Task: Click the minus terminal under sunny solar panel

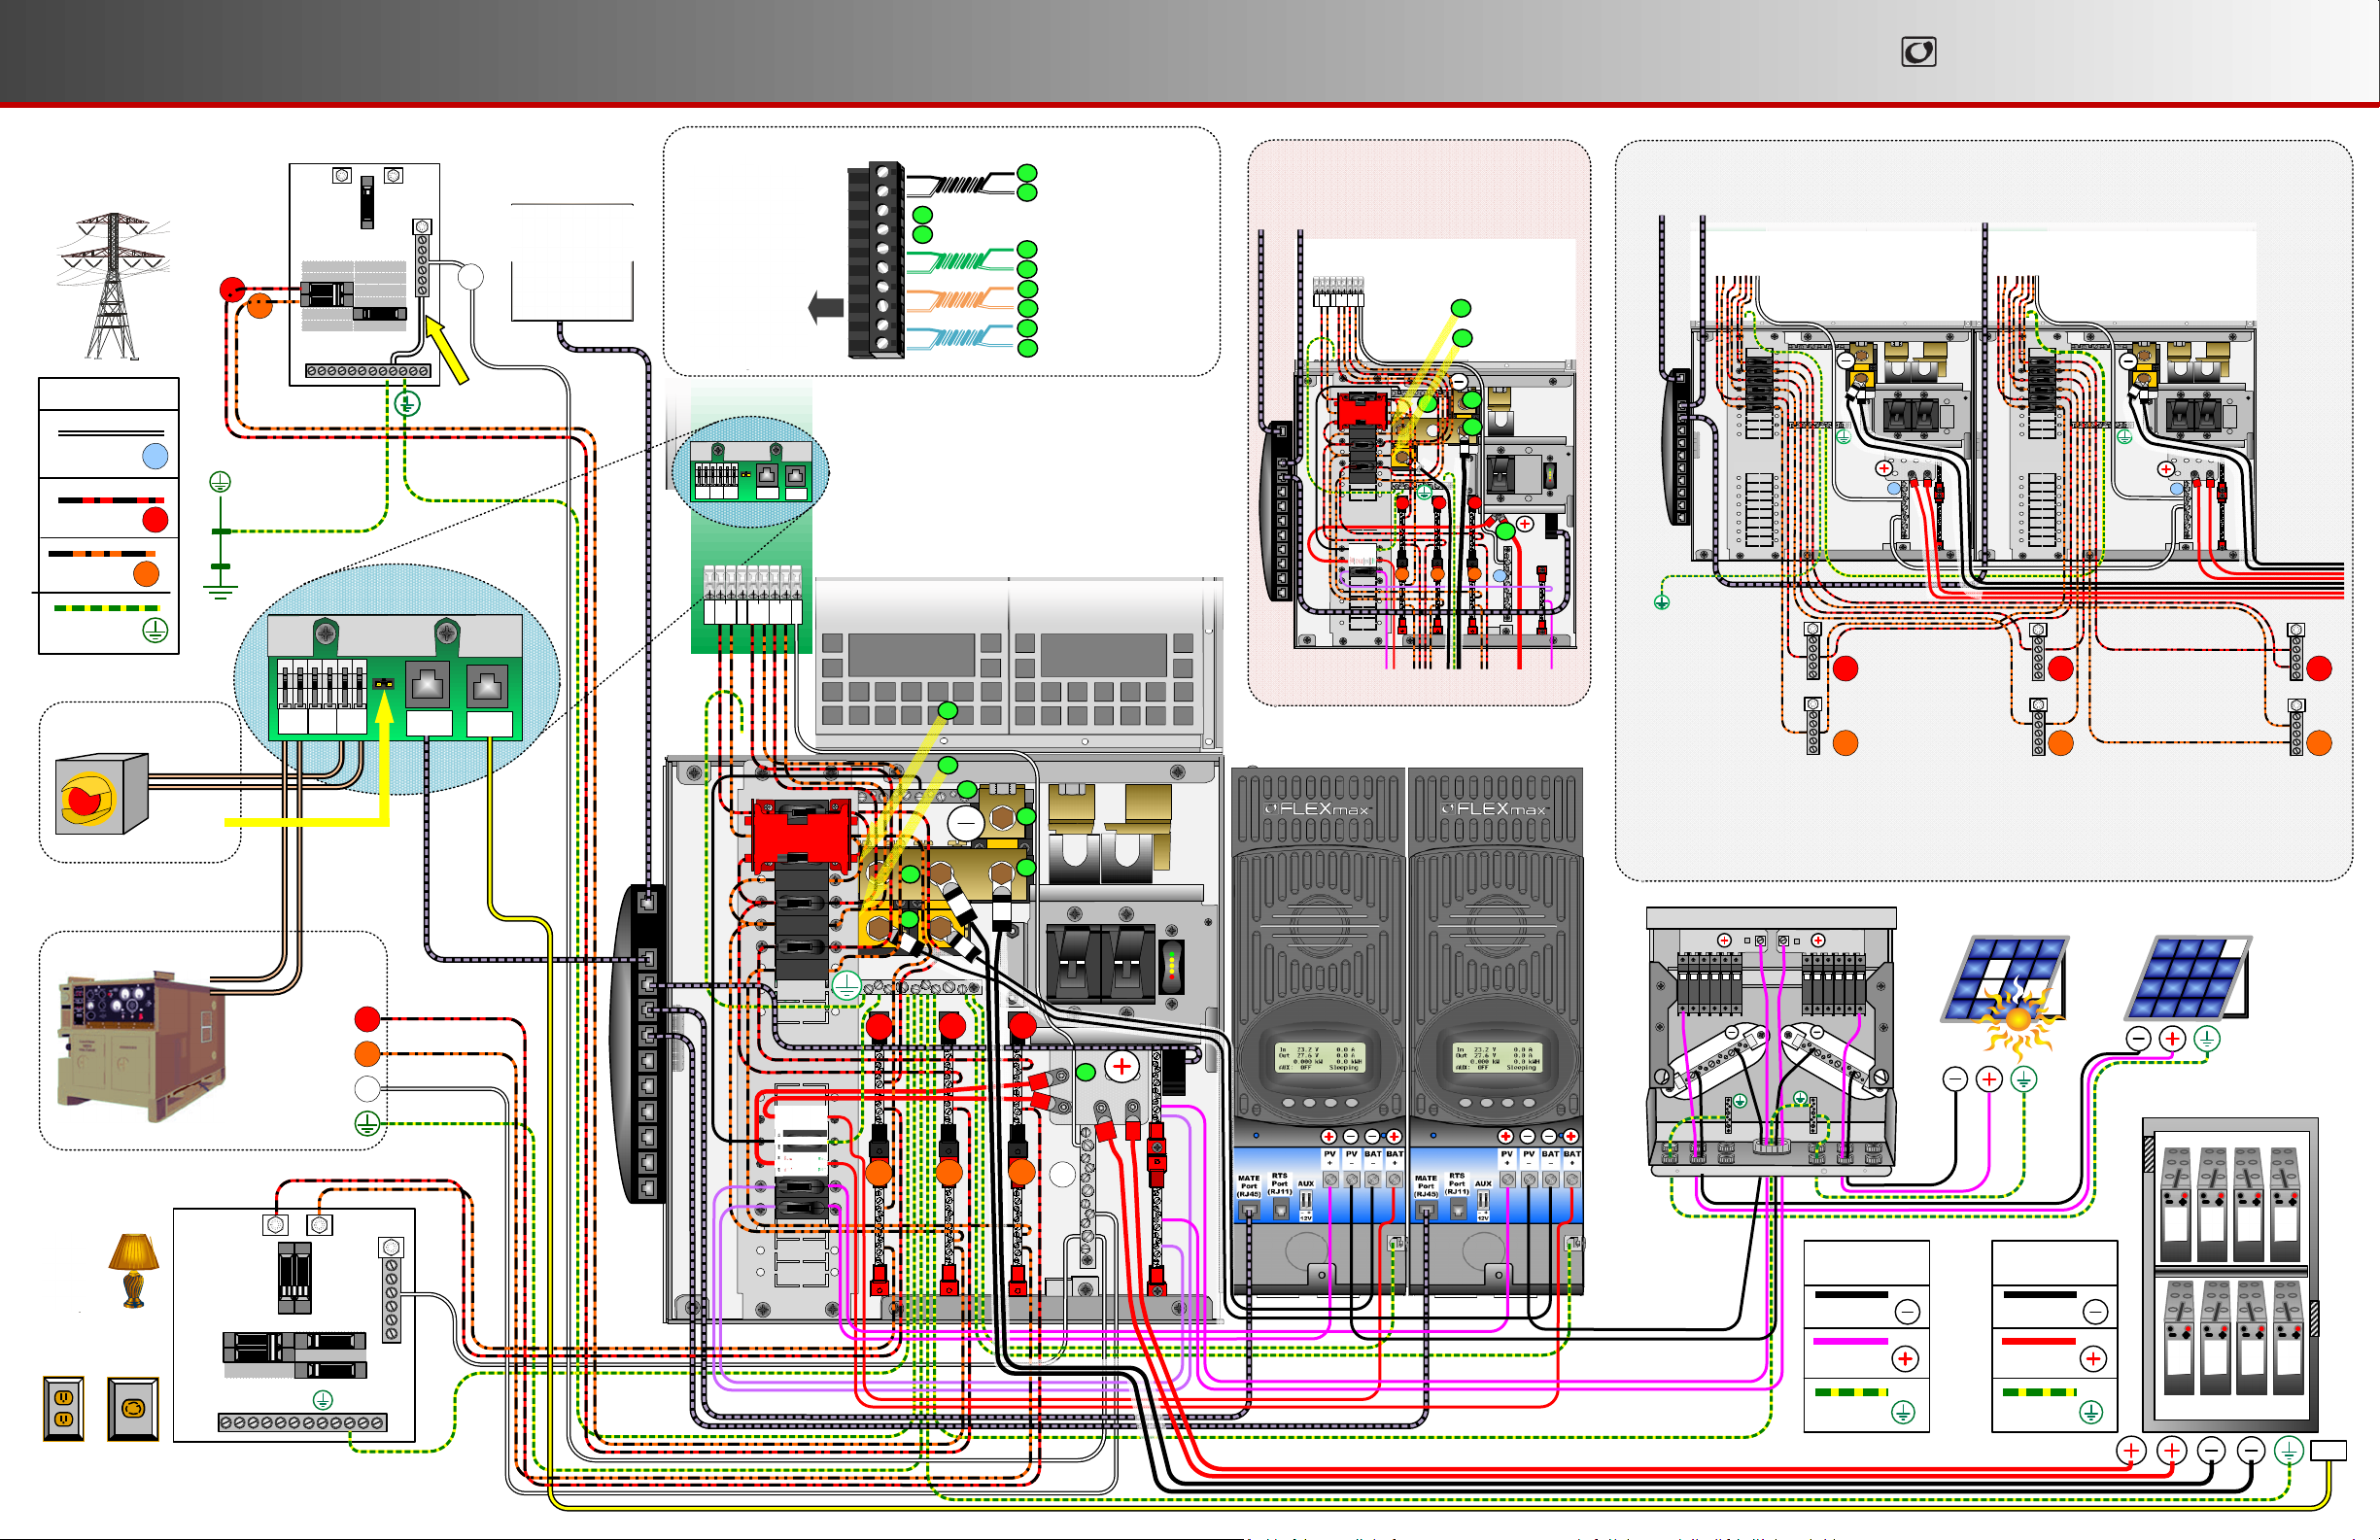Action: (1955, 1079)
